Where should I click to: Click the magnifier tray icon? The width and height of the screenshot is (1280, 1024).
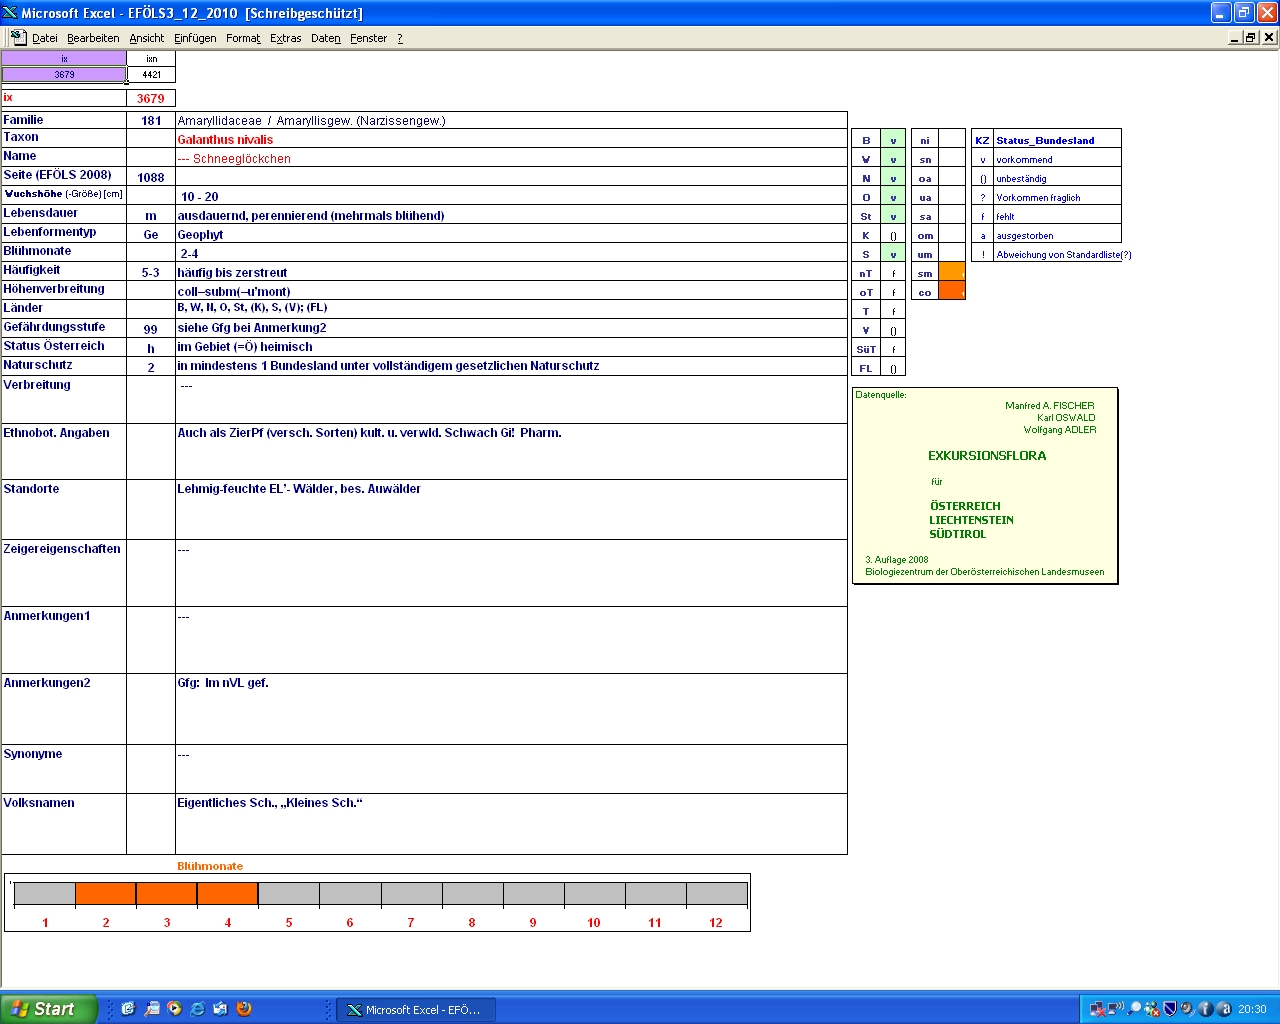click(x=1134, y=1009)
